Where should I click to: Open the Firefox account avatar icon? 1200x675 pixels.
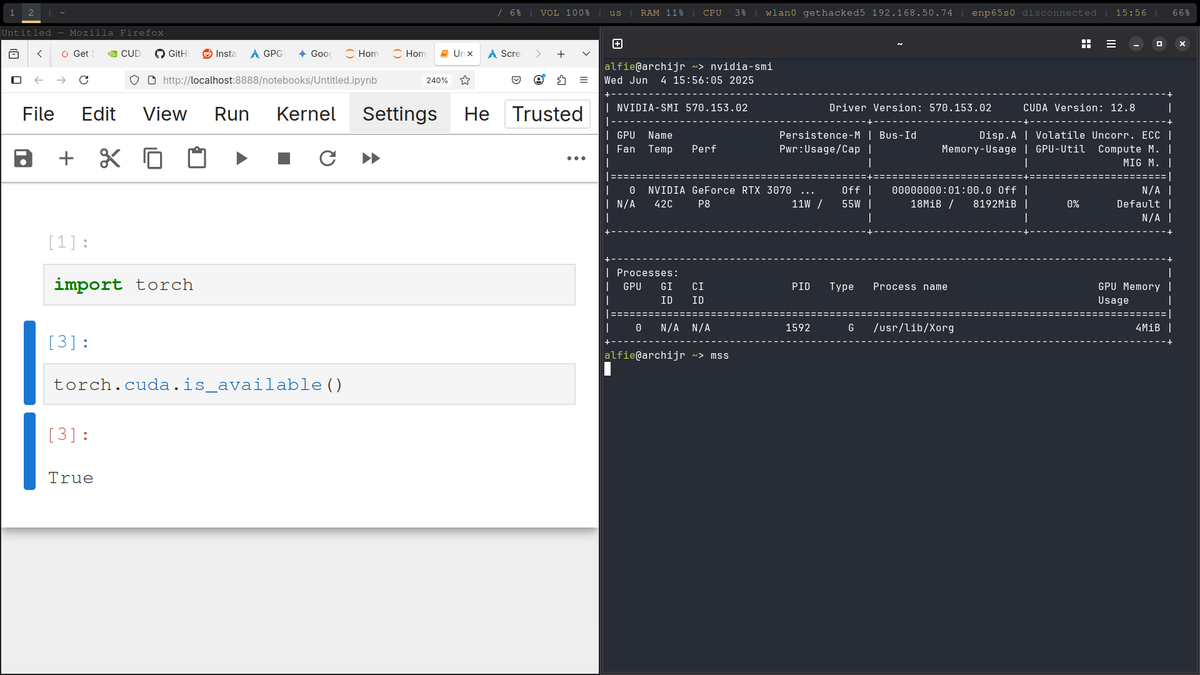(x=539, y=80)
